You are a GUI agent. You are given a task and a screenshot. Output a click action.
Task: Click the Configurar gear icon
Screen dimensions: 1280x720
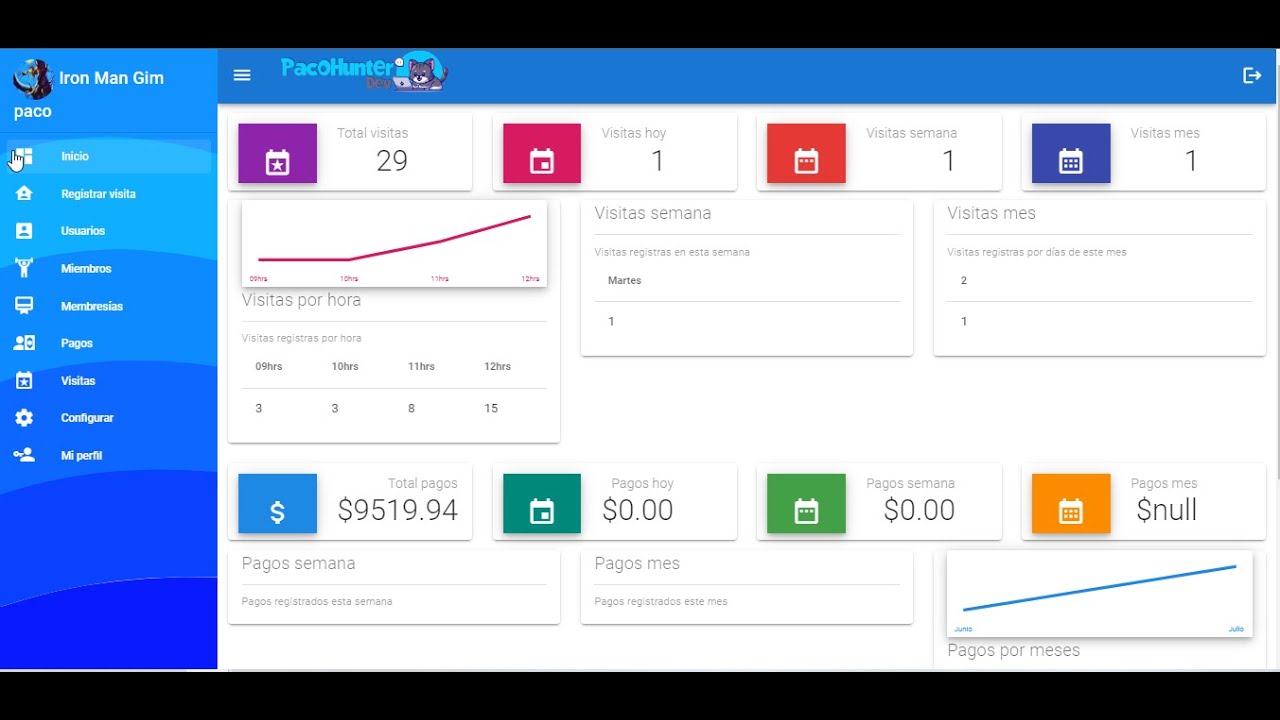24,418
